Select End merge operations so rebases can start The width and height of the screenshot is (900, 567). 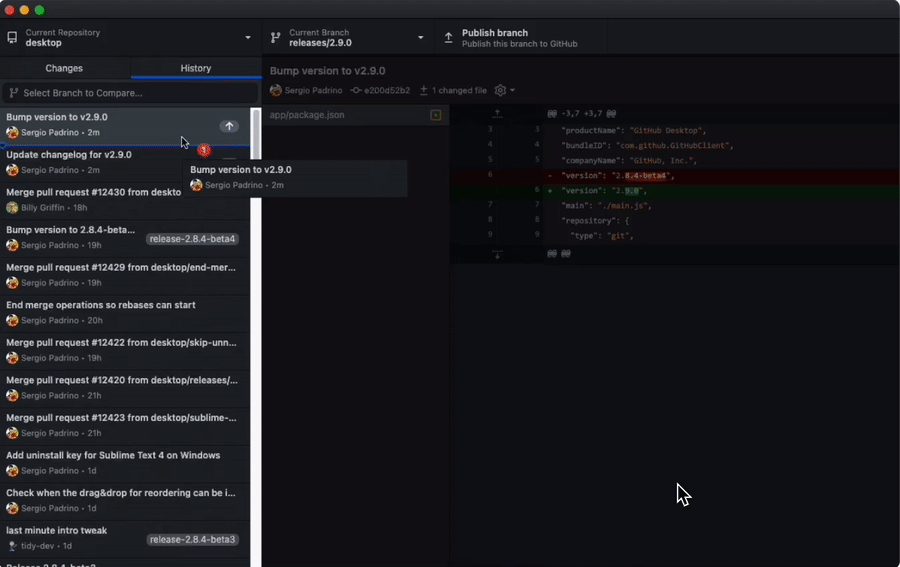coord(125,313)
